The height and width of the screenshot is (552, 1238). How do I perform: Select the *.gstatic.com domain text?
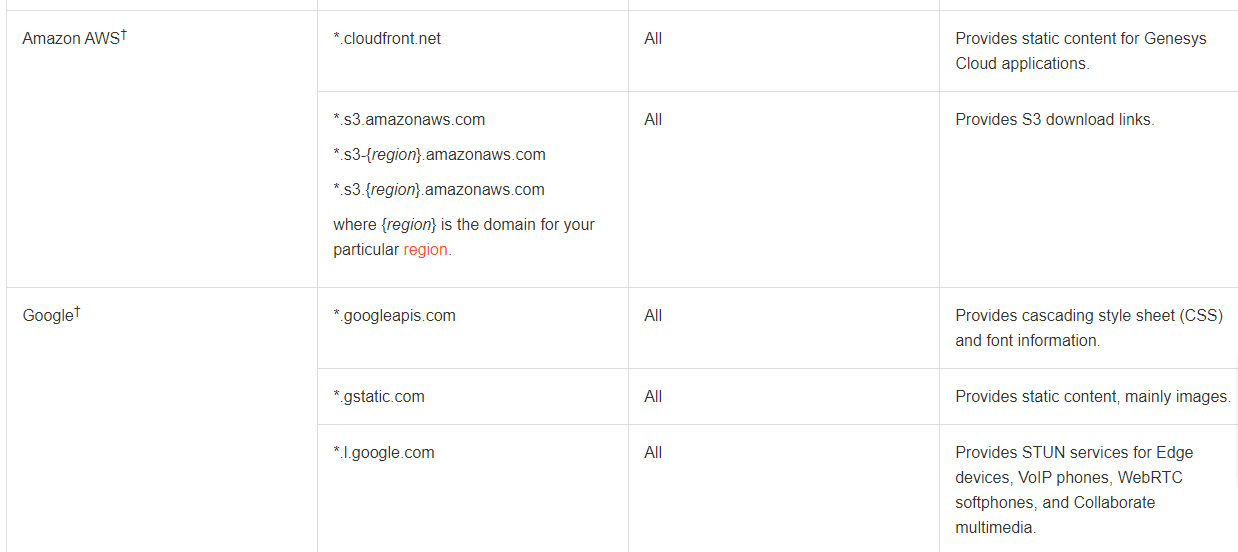click(x=379, y=397)
